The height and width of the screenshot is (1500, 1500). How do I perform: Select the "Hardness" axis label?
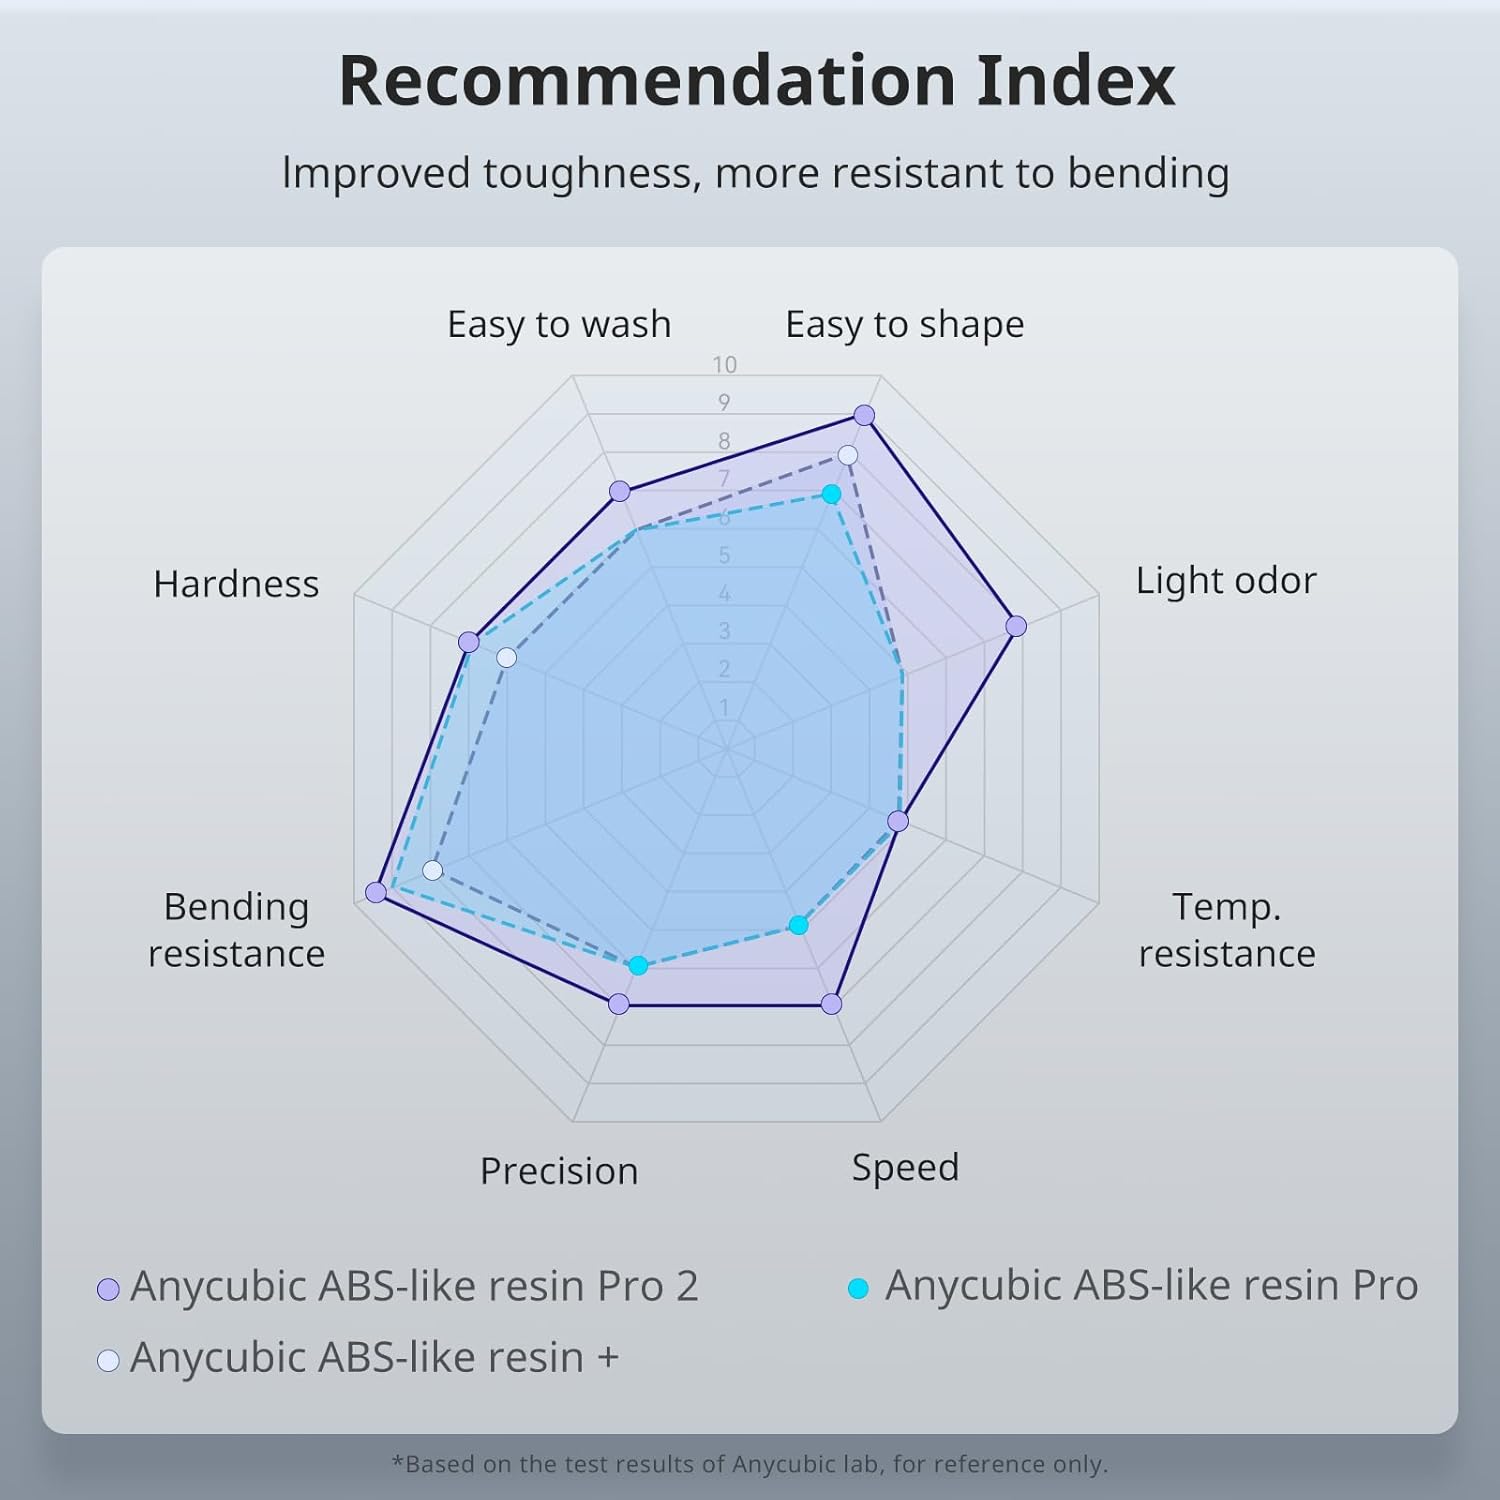236,584
